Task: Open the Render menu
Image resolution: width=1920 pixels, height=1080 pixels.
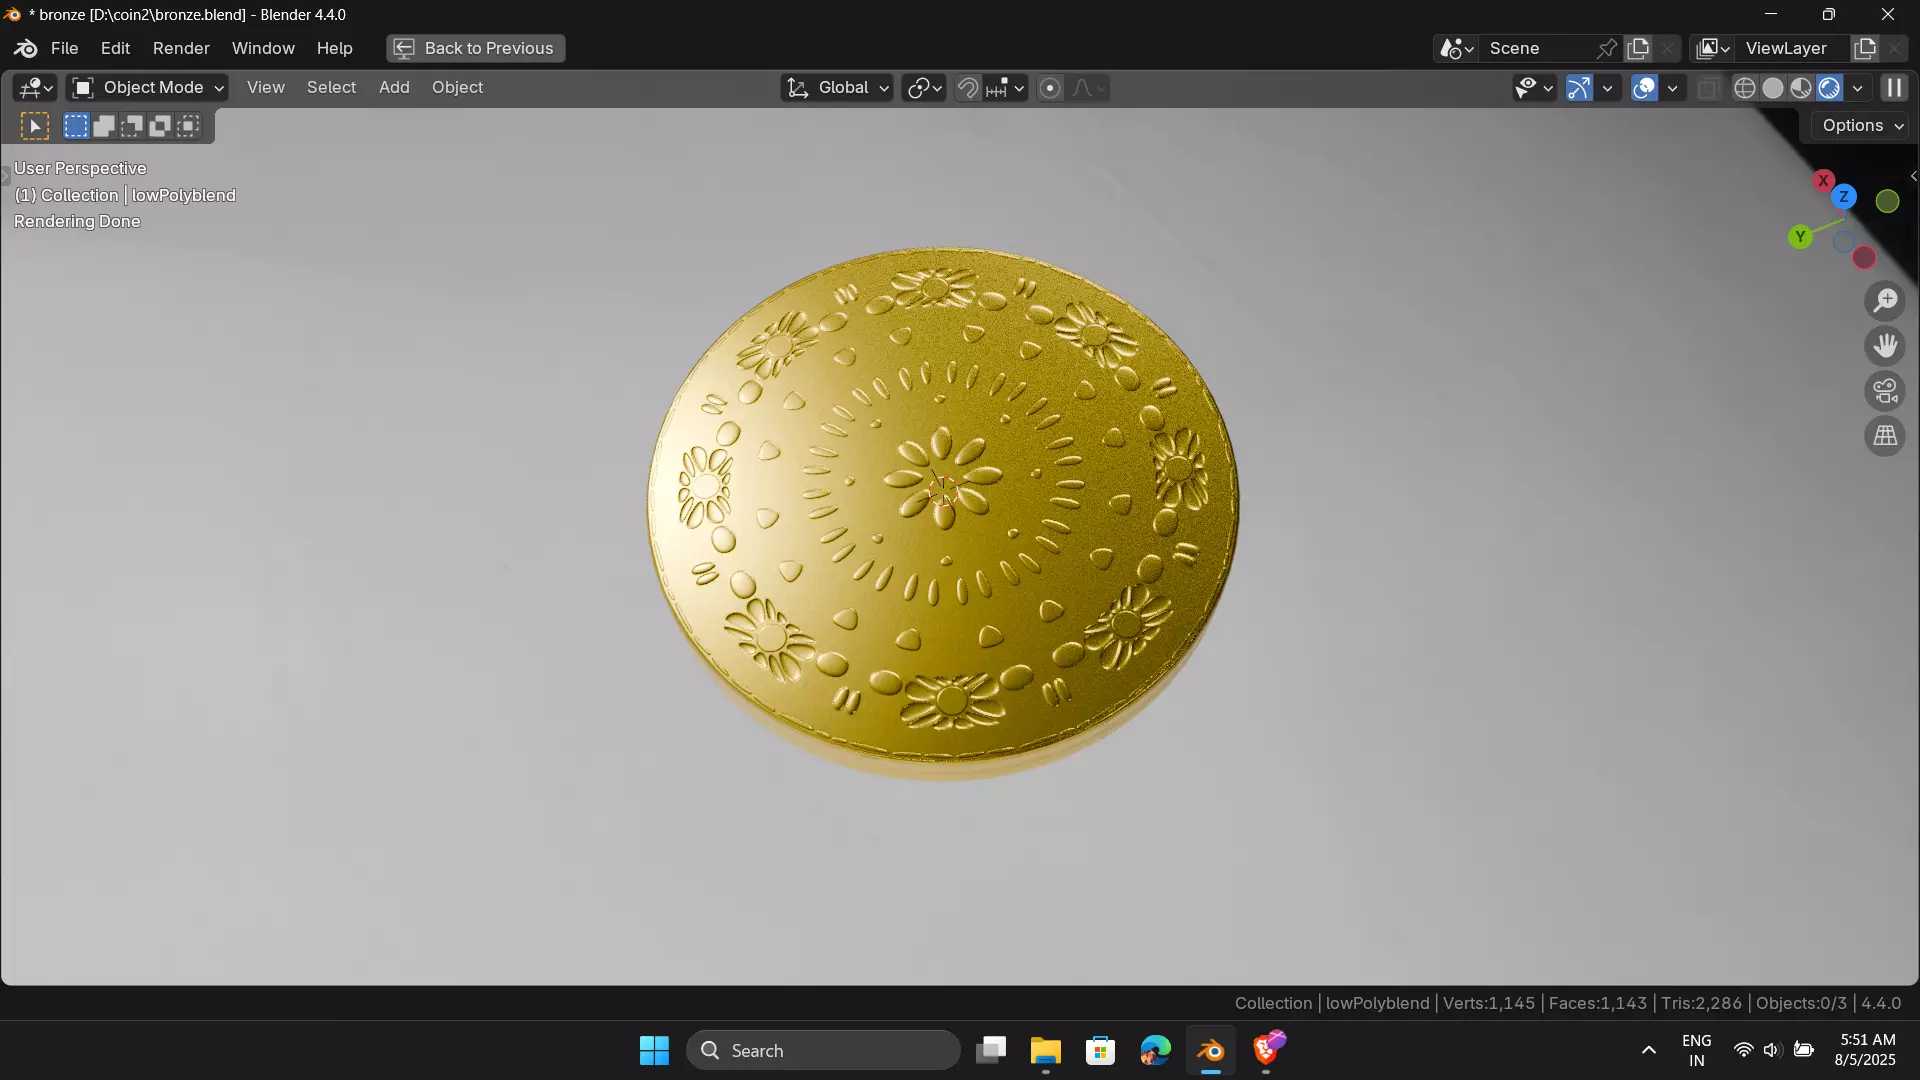Action: tap(181, 48)
